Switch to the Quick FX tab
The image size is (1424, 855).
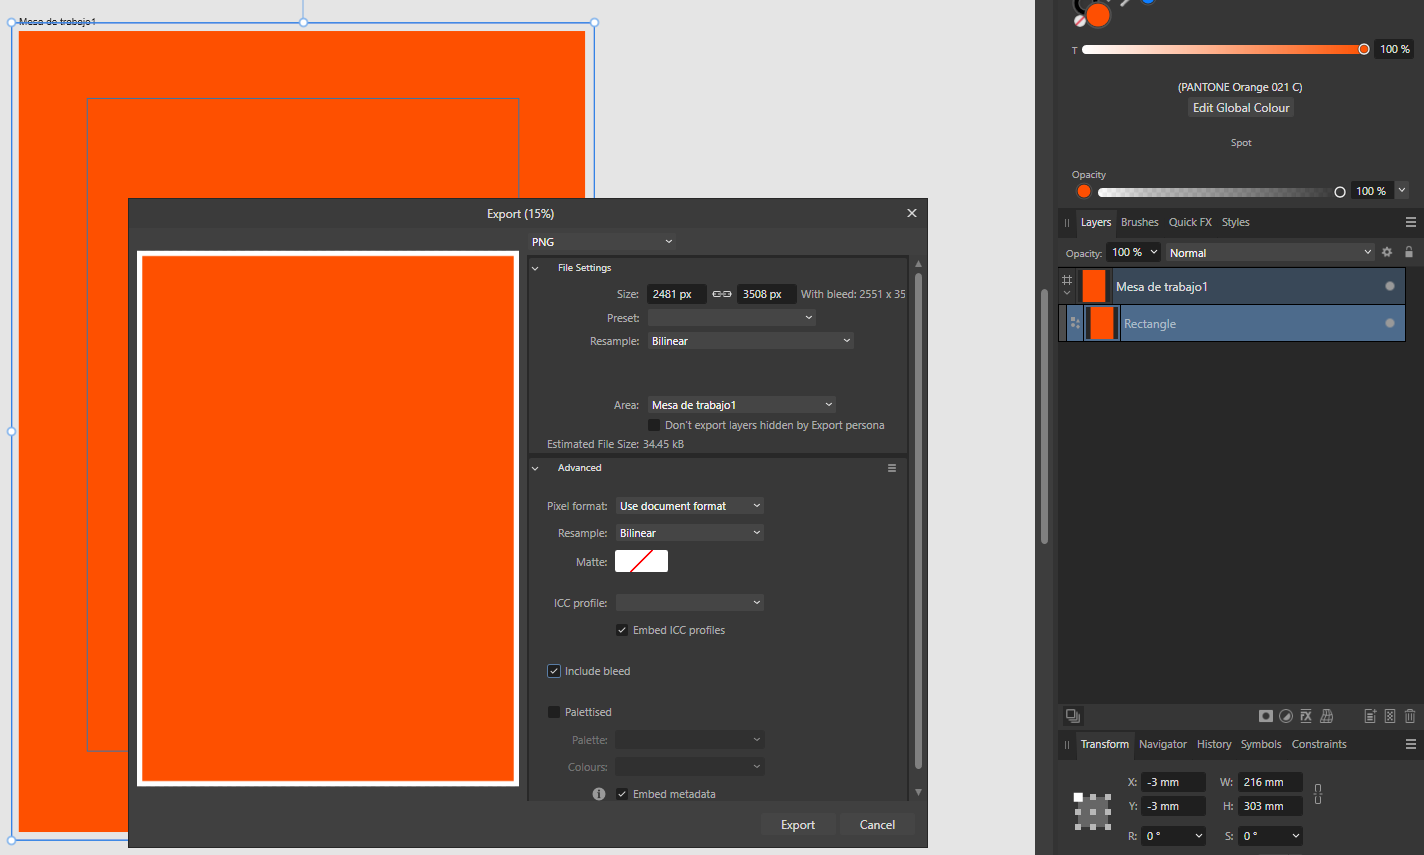[1190, 223]
